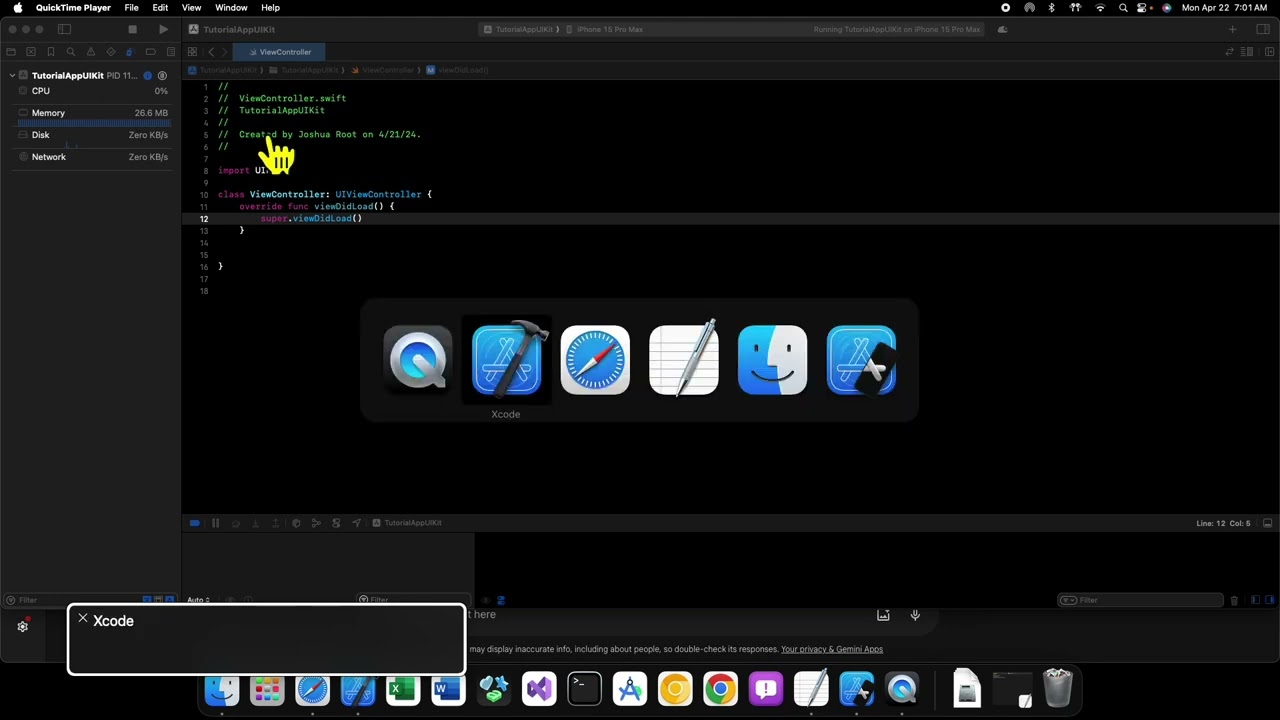Choose the iPhone 15 Pro Max destination

click(606, 29)
